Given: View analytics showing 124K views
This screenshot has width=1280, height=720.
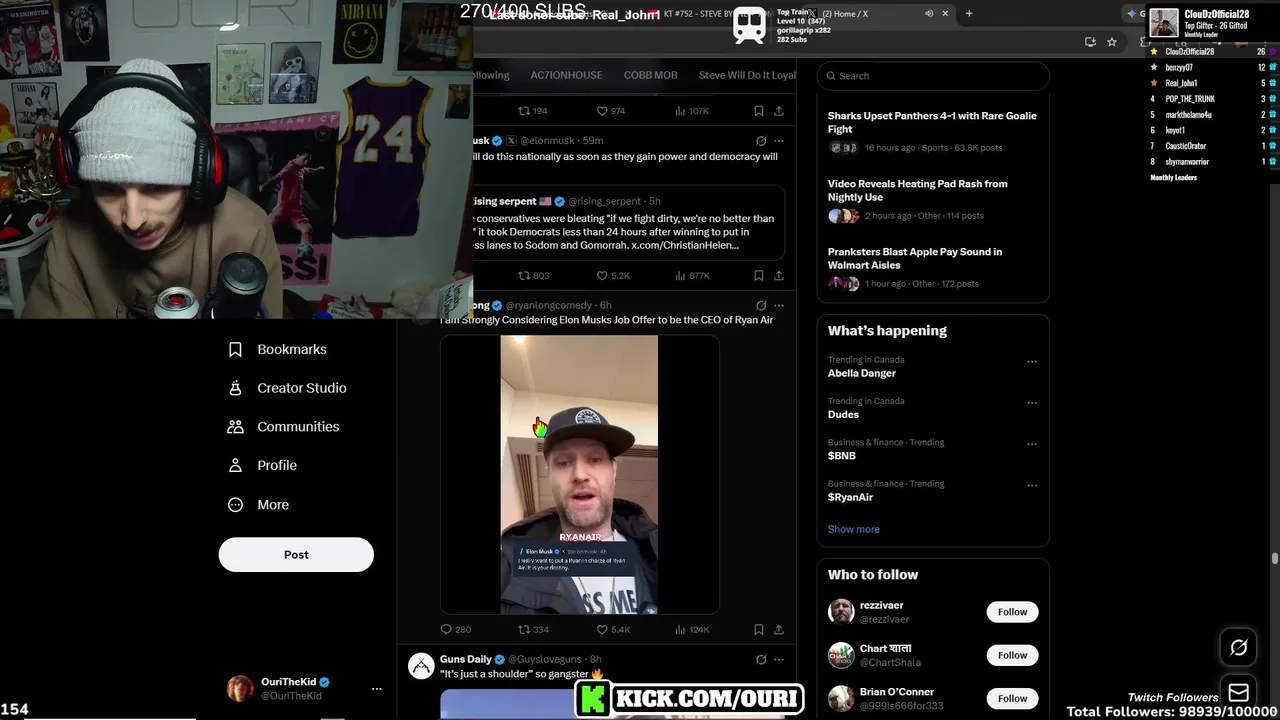Looking at the screenshot, I should point(692,629).
